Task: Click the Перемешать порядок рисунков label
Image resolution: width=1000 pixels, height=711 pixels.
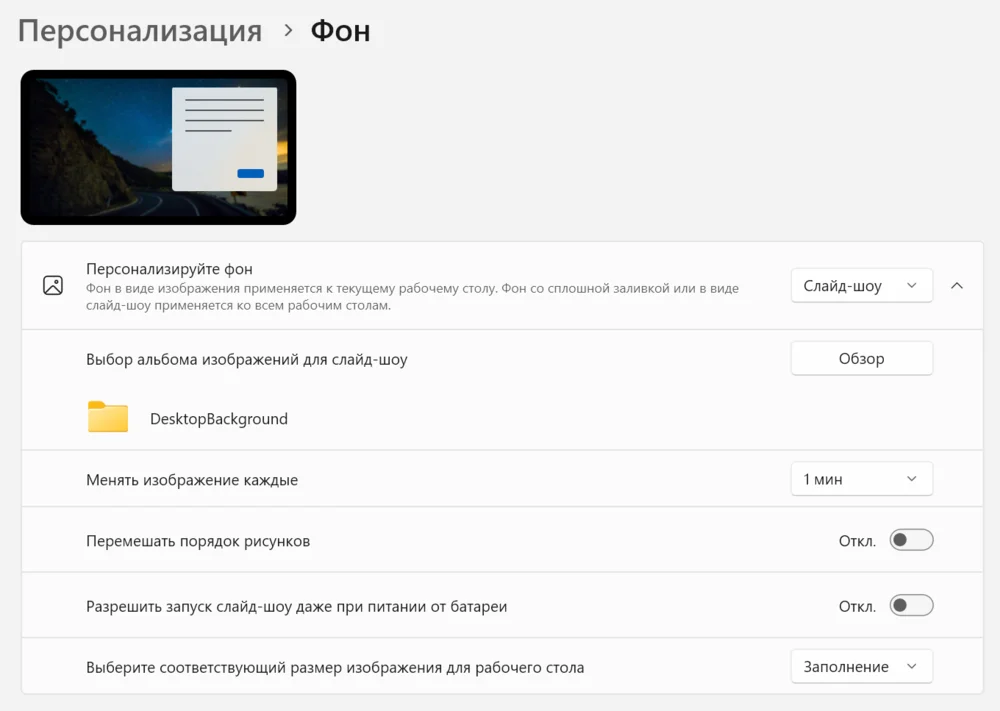Action: (198, 541)
